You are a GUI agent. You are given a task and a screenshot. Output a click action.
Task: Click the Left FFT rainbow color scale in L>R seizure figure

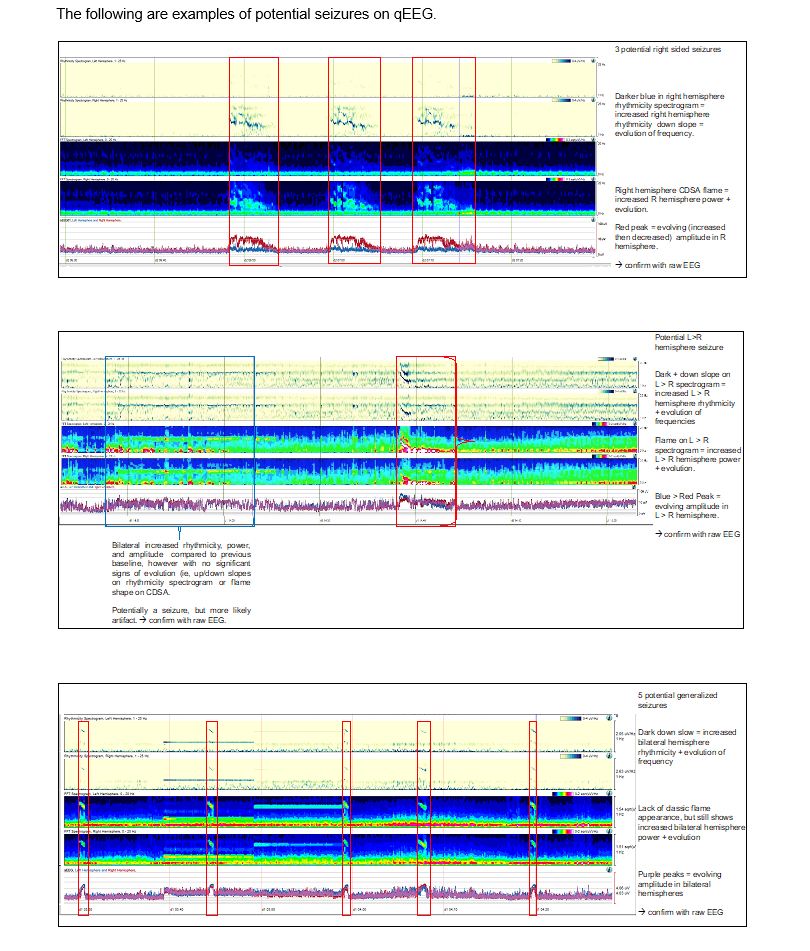click(x=600, y=424)
